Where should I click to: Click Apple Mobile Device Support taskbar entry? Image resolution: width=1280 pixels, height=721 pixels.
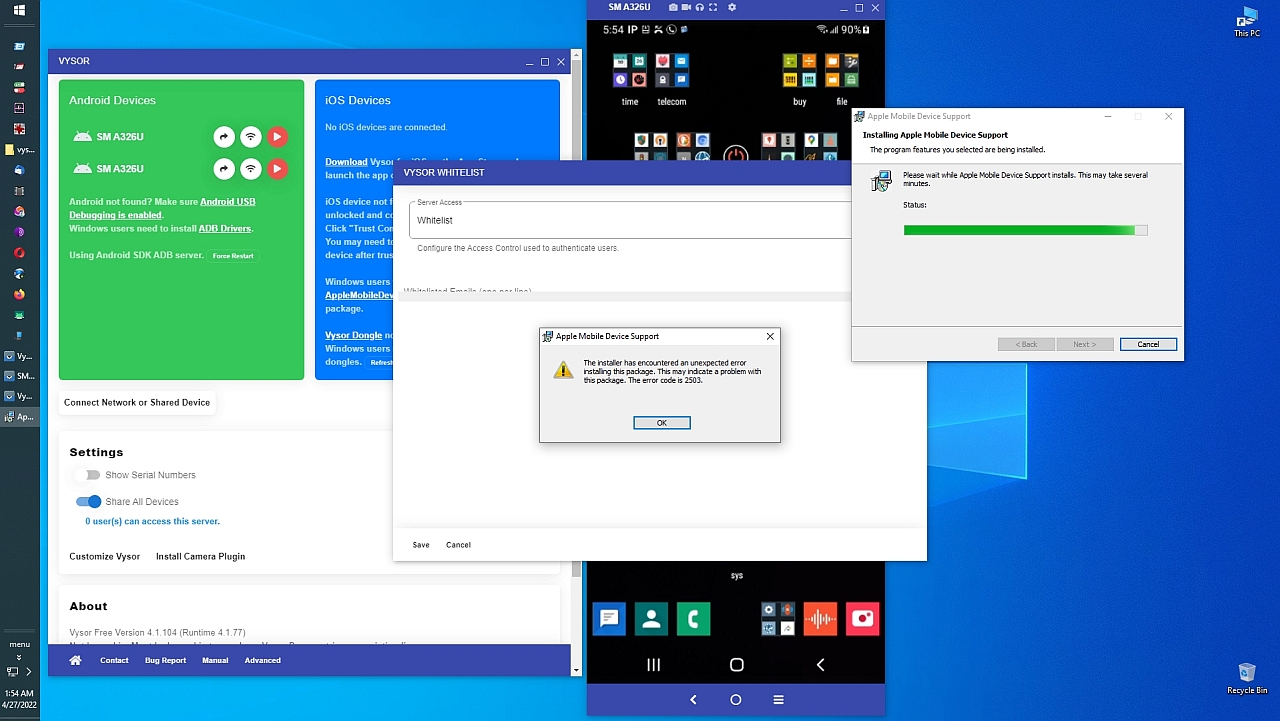[19, 416]
